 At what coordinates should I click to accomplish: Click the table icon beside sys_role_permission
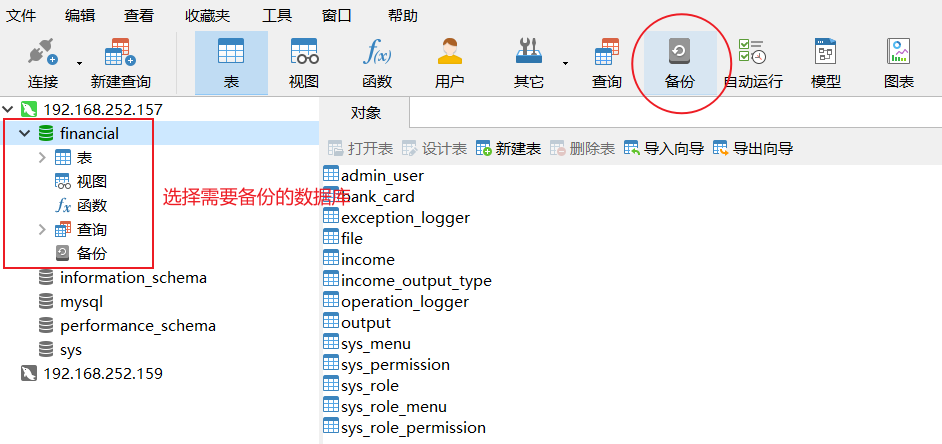click(x=331, y=426)
